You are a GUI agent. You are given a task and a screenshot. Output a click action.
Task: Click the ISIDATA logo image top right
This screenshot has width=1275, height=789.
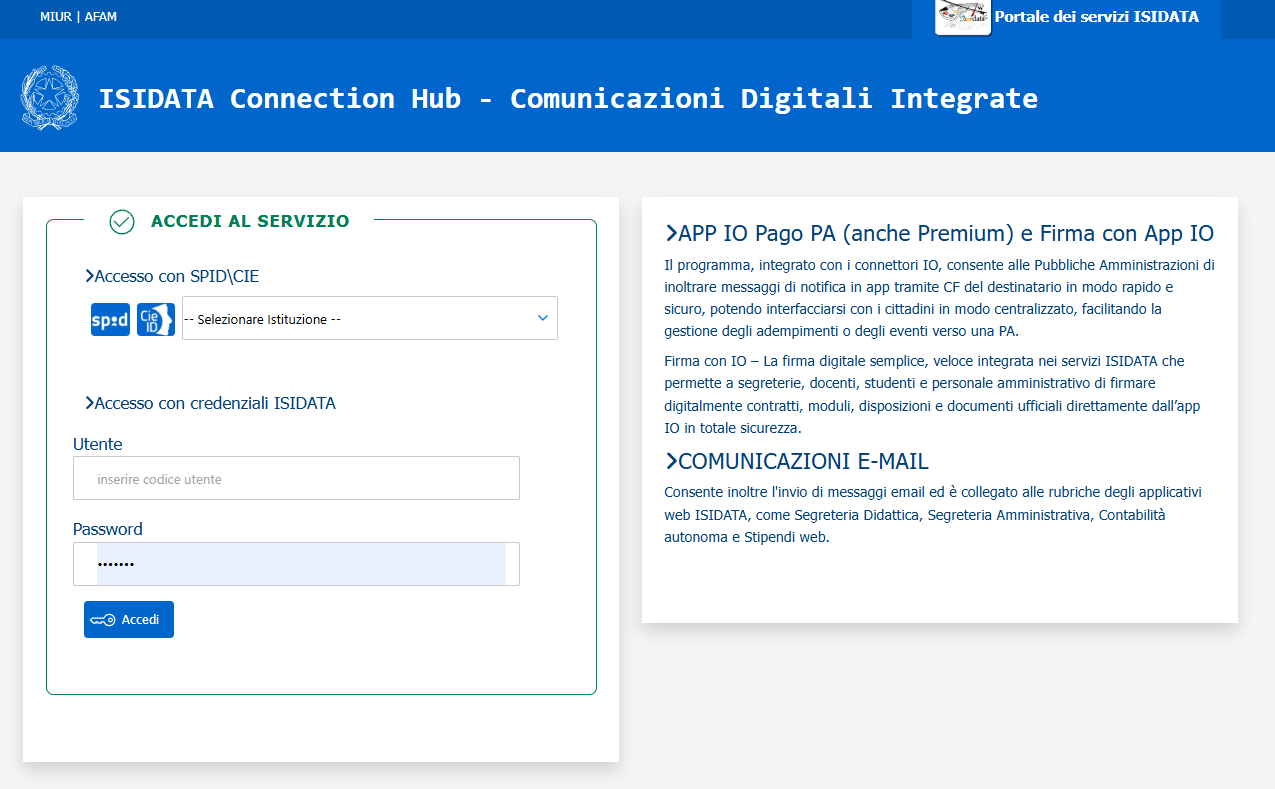[x=962, y=17]
